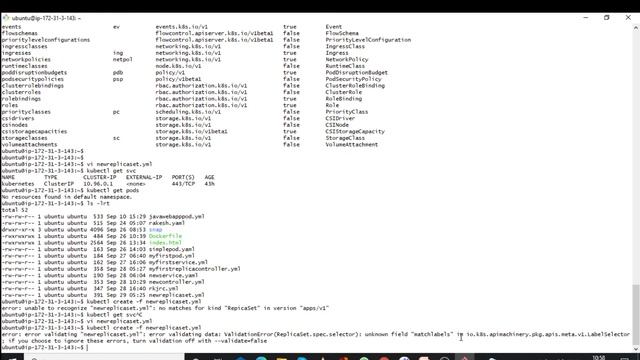Click the PuTTY icon in the title bar

(6, 18)
